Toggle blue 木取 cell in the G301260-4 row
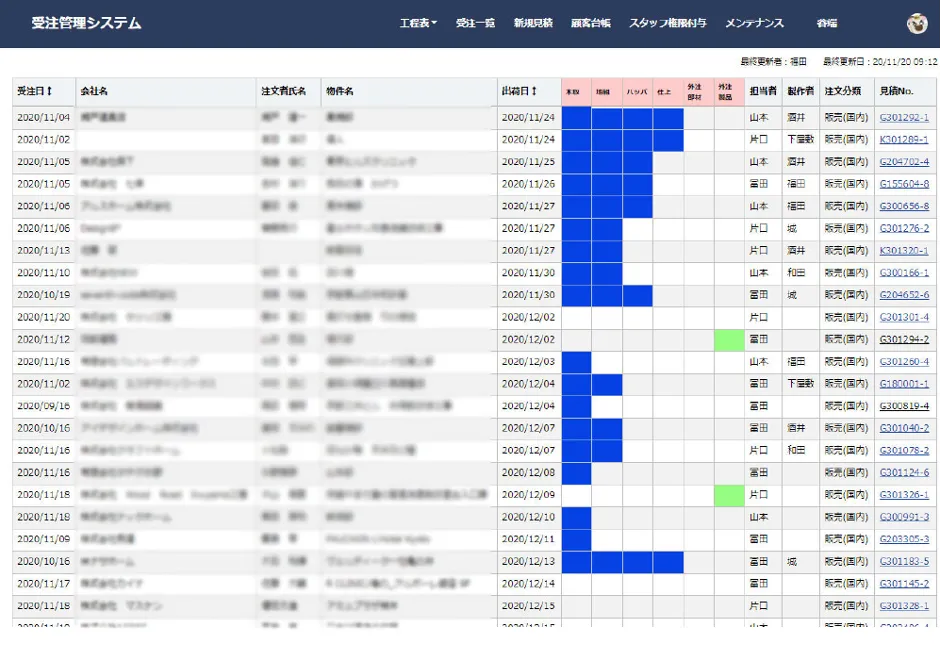The image size is (941, 645). click(576, 362)
